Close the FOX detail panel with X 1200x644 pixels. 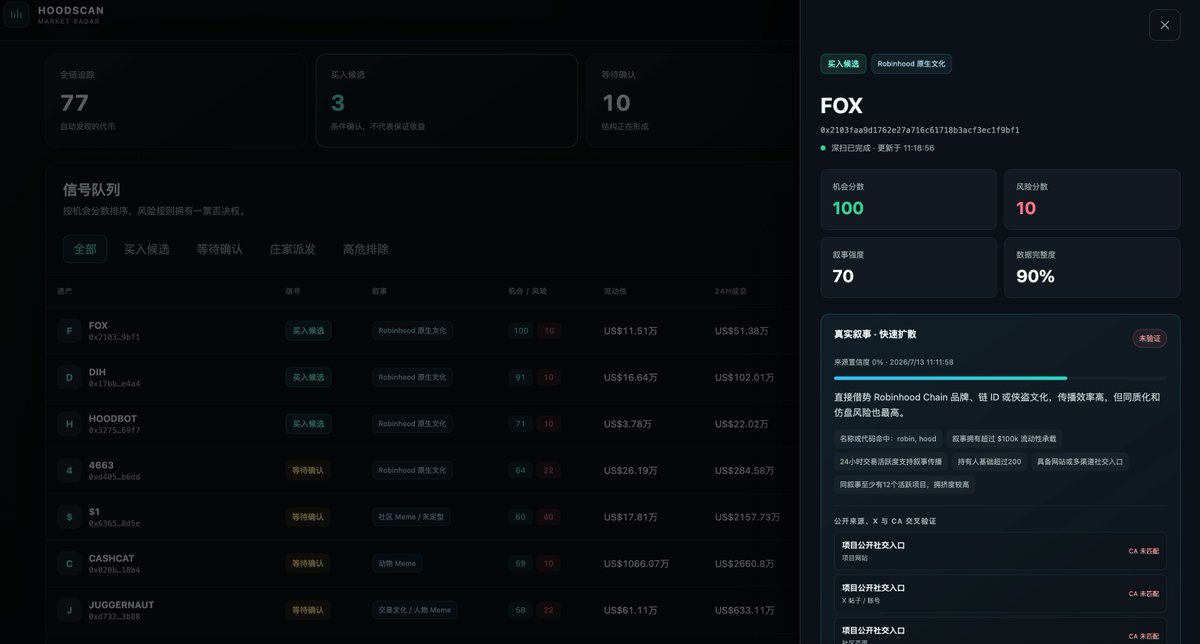(x=1164, y=25)
